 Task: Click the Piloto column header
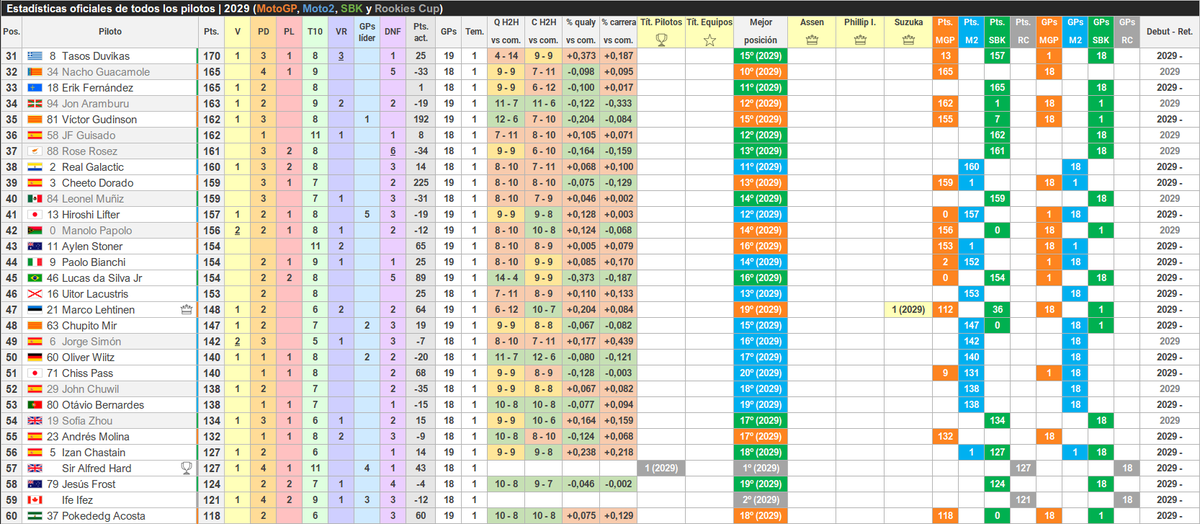111,31
